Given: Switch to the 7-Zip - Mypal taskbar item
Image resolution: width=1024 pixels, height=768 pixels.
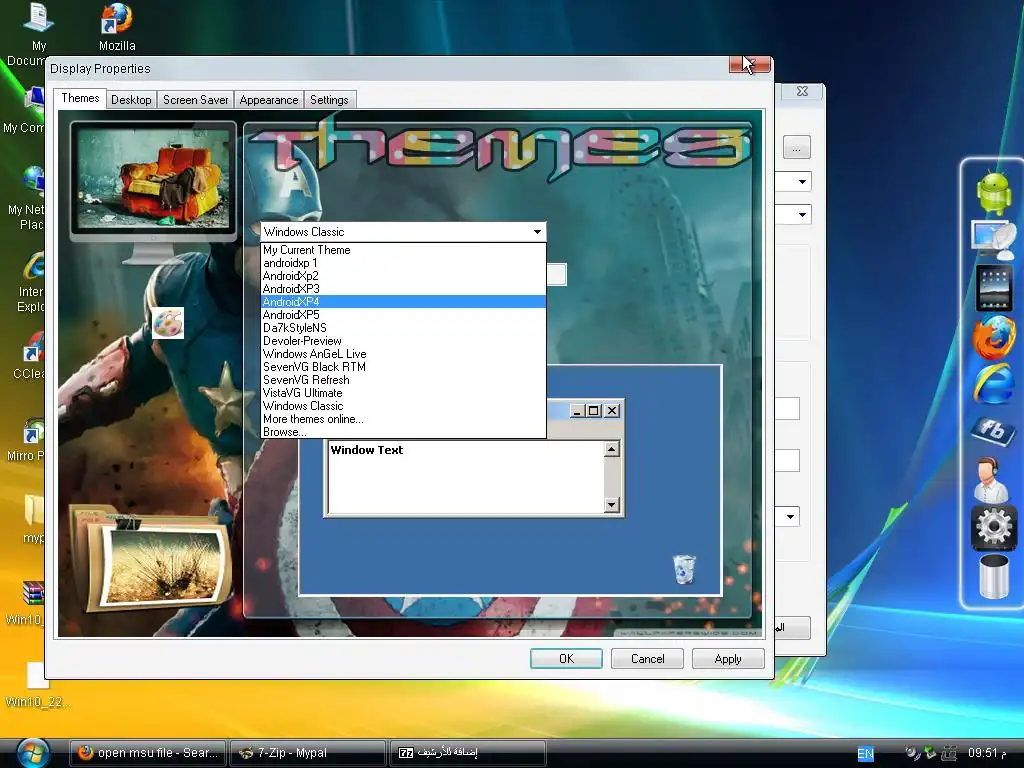Looking at the screenshot, I should coord(308,753).
